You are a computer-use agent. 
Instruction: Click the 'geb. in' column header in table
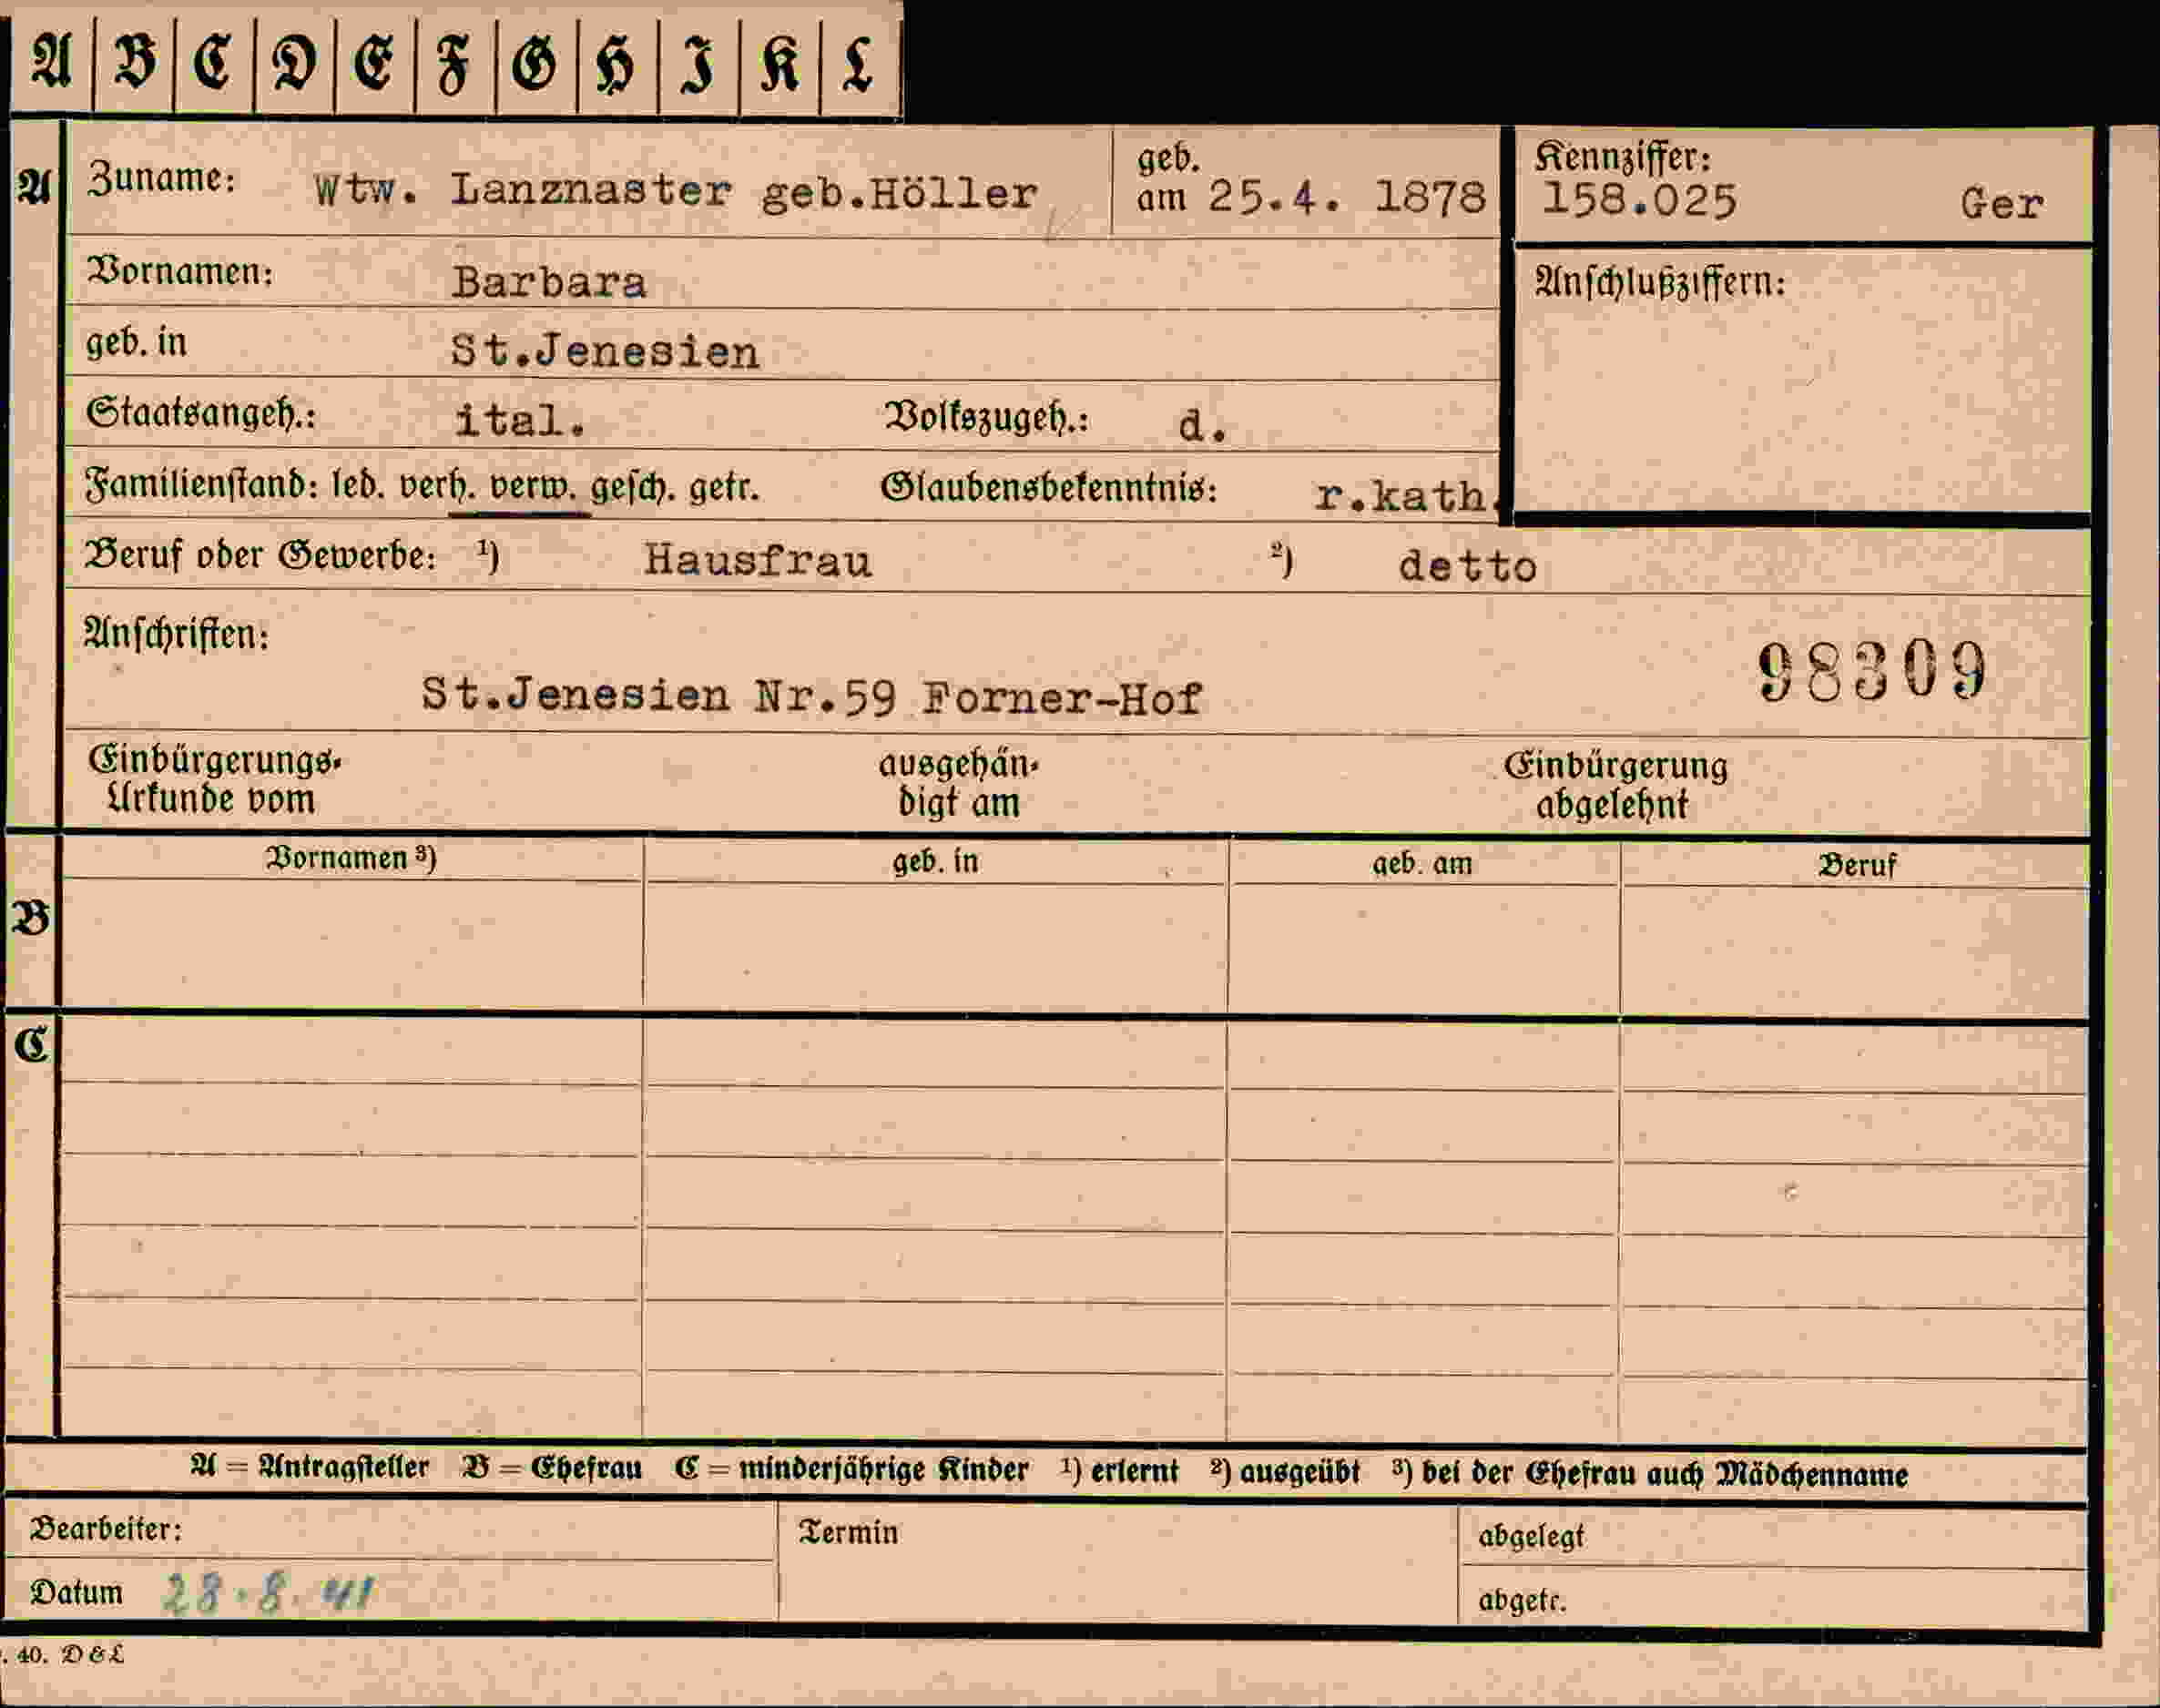point(935,861)
